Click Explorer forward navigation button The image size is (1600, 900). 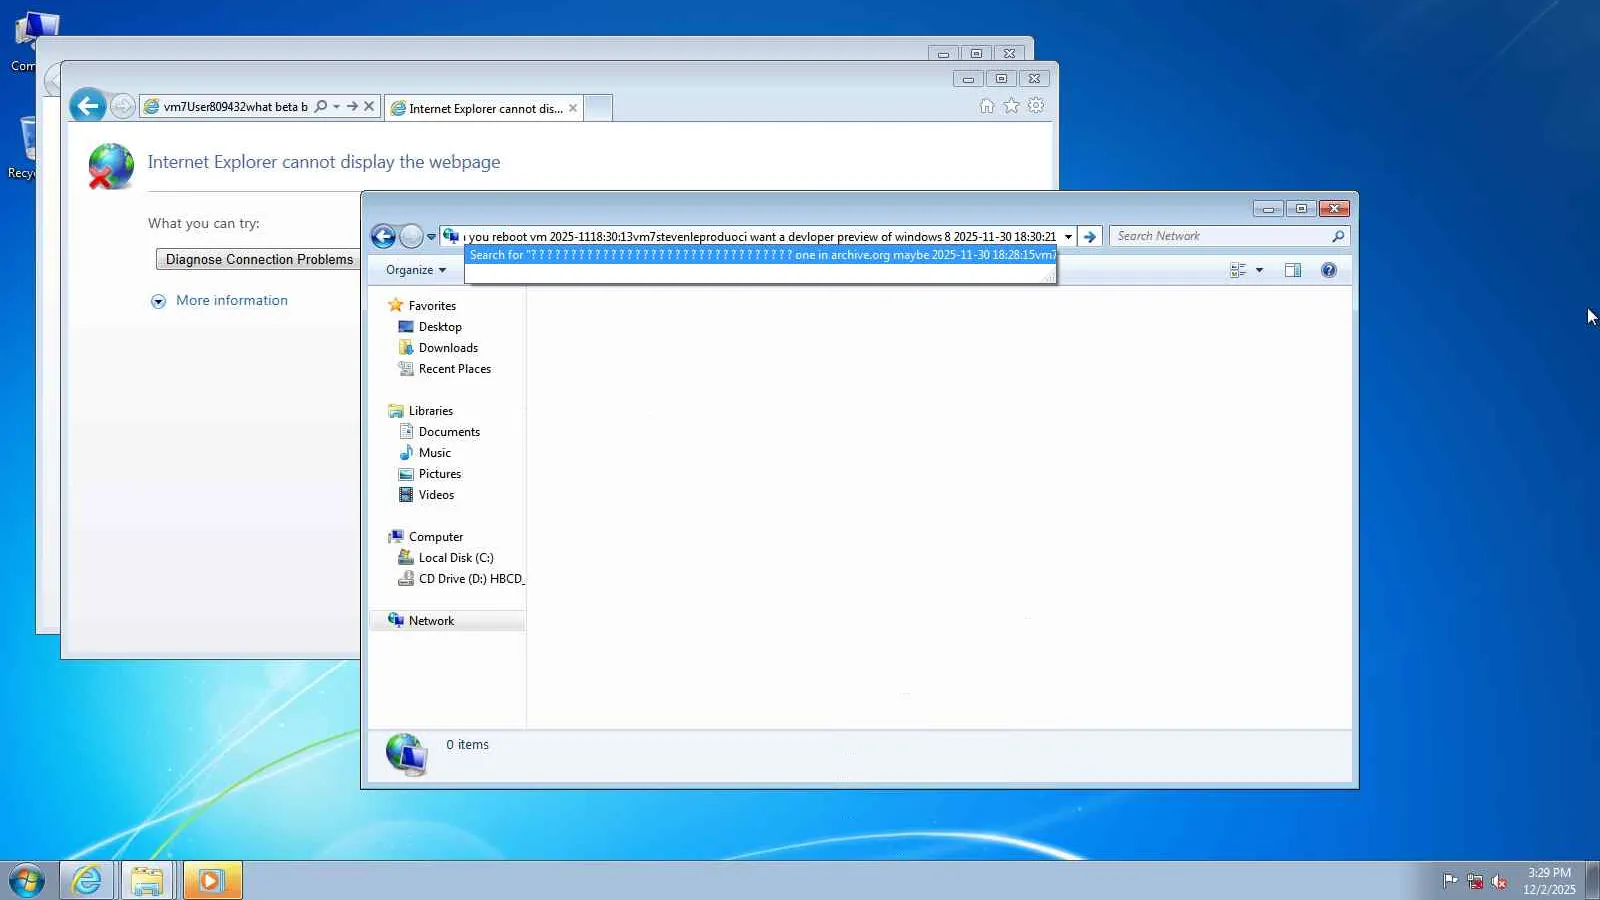pos(411,236)
